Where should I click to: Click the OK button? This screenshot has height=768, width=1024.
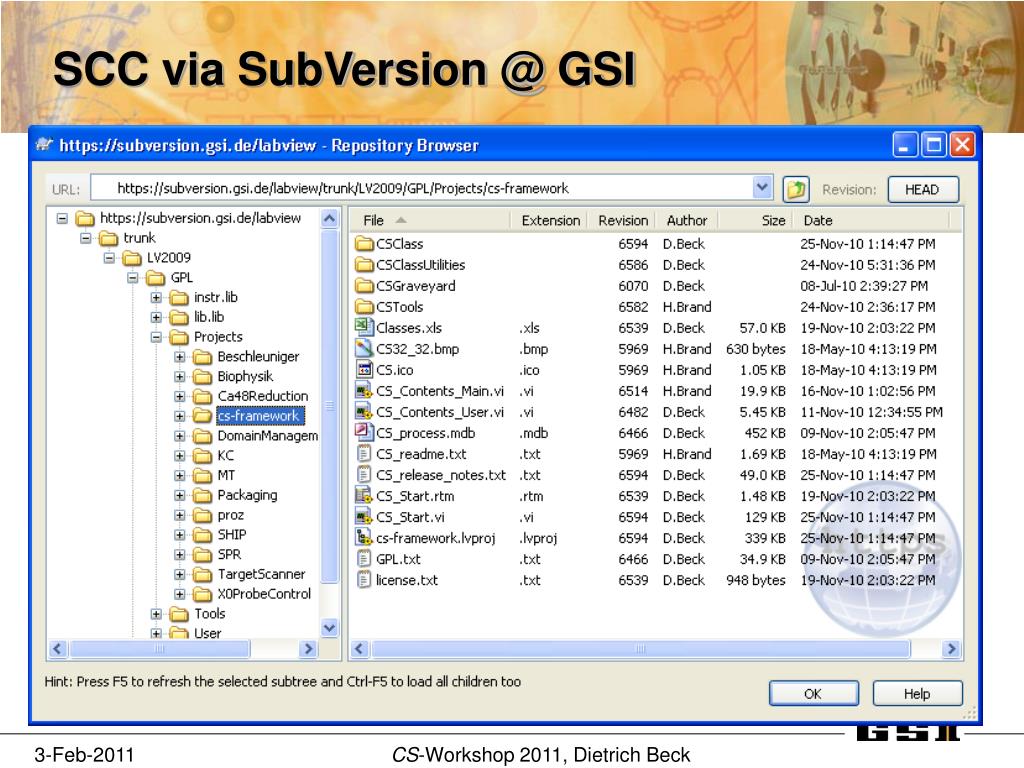814,694
